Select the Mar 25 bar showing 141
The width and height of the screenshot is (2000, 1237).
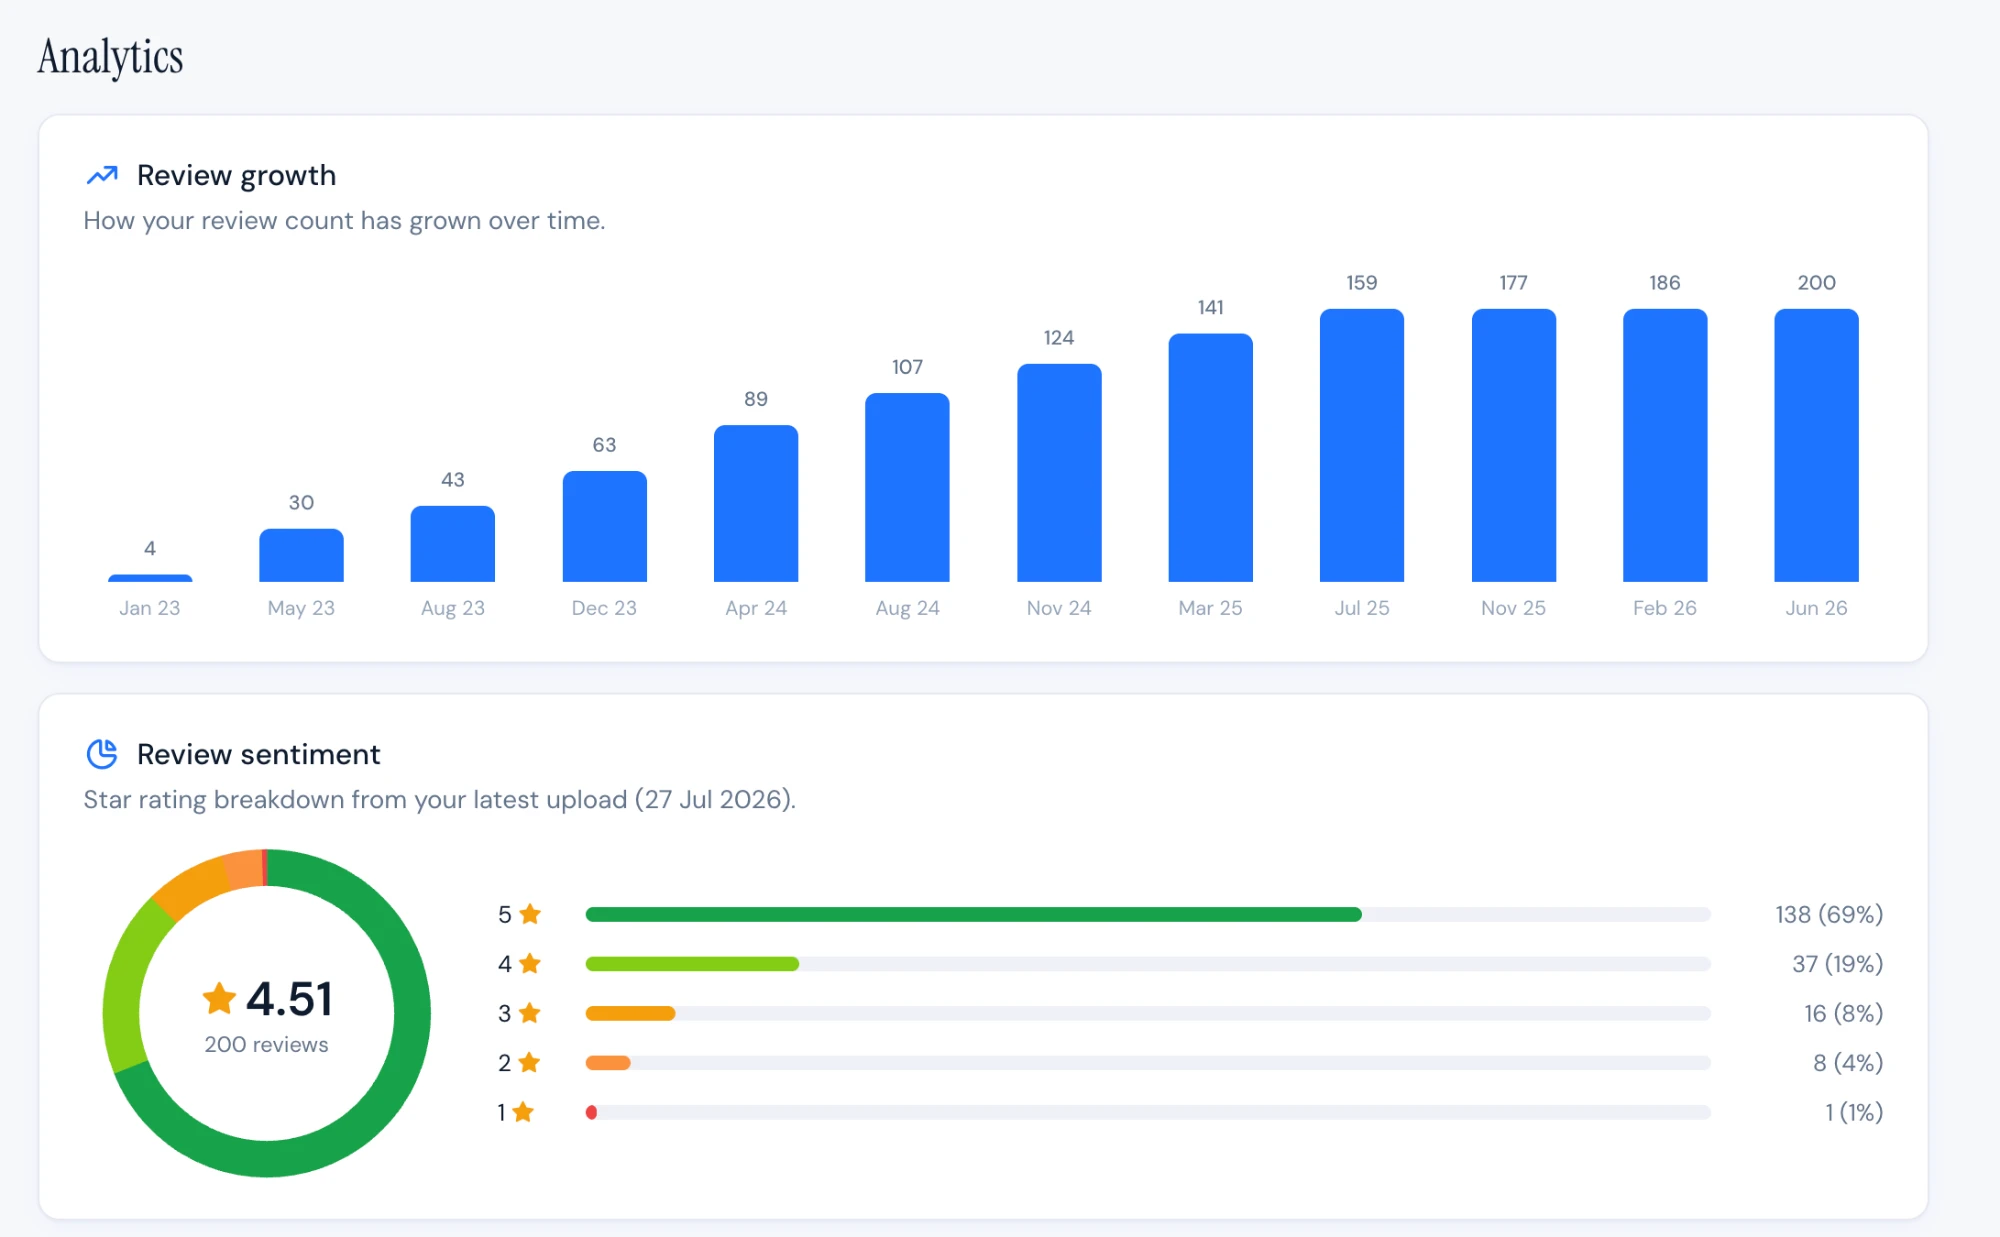(1211, 458)
